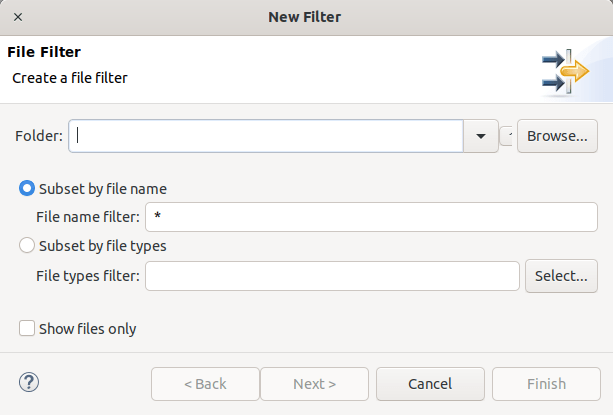613x415 pixels.
Task: Click the Next > button
Action: 314,384
